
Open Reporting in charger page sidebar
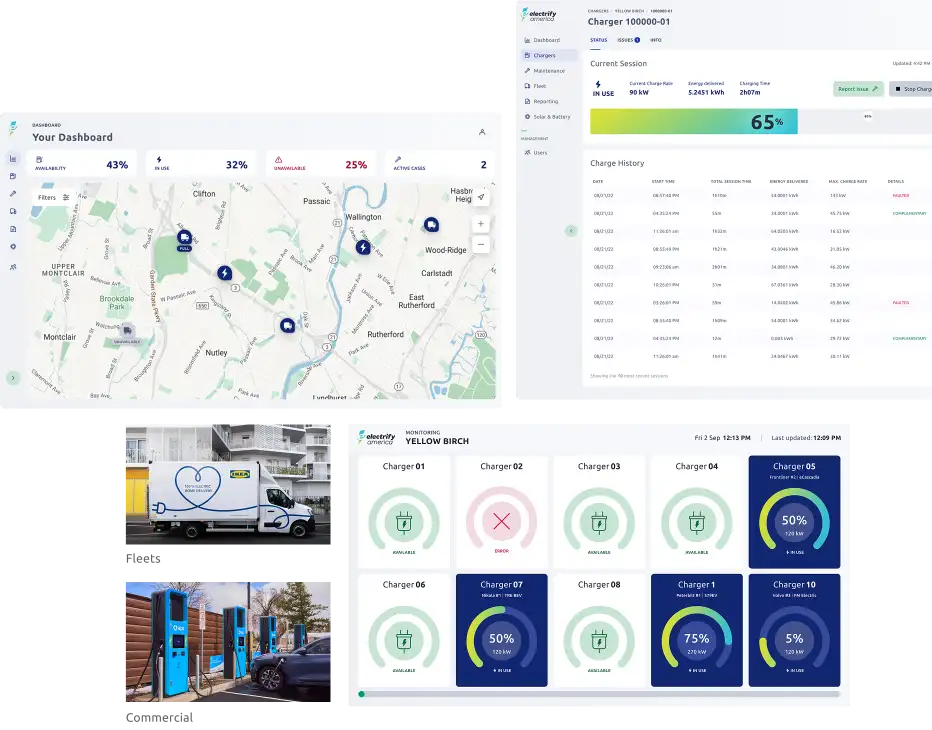(550, 102)
